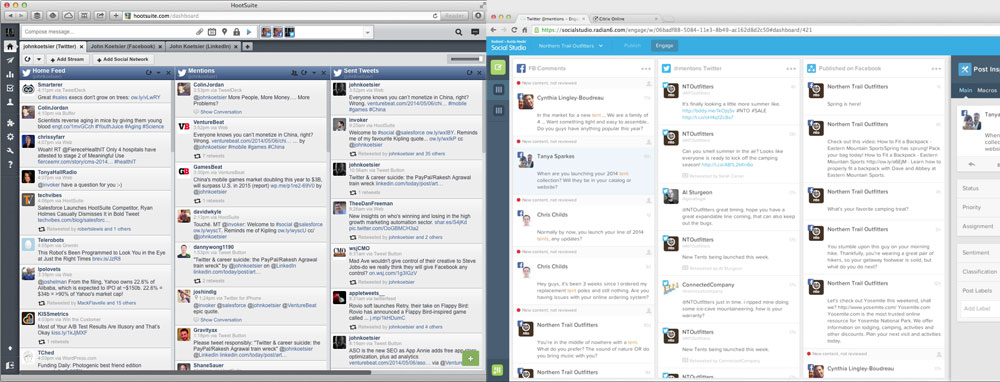Refresh the Home Feed stream

pos(149,73)
